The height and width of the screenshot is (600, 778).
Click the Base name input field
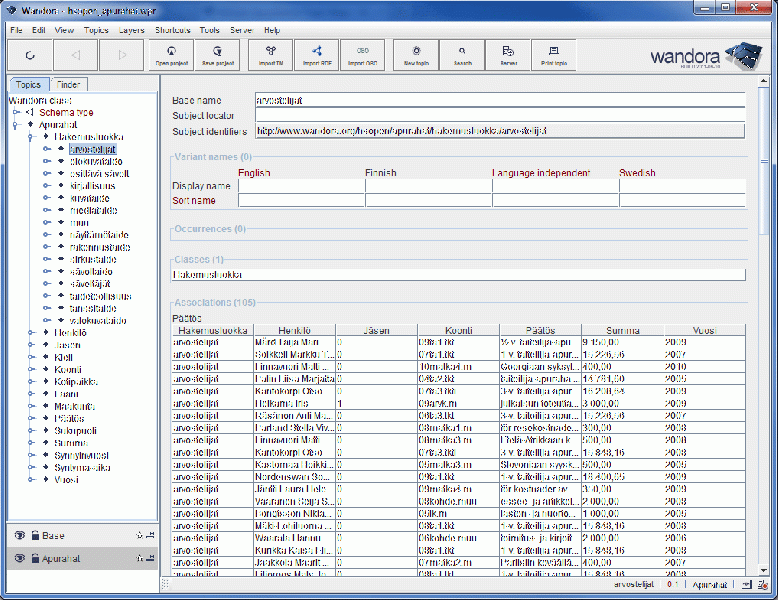500,100
